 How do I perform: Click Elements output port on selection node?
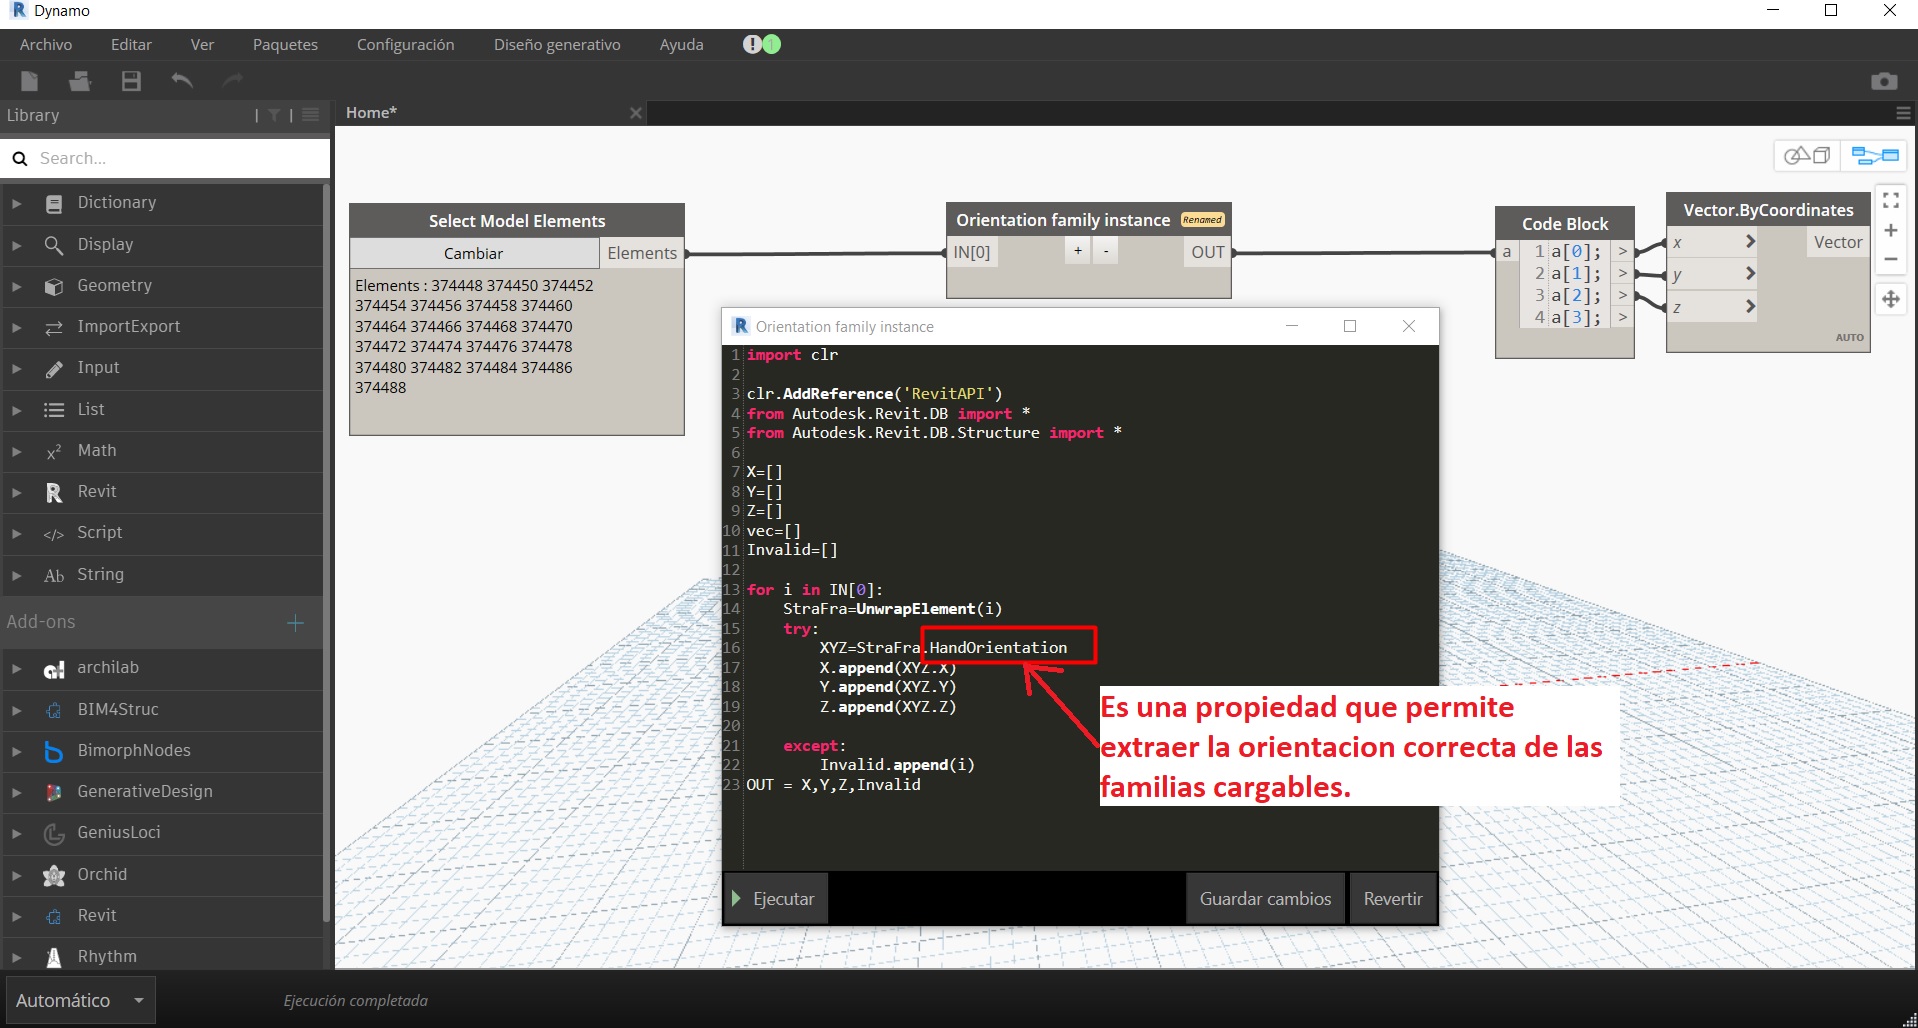[x=642, y=253]
